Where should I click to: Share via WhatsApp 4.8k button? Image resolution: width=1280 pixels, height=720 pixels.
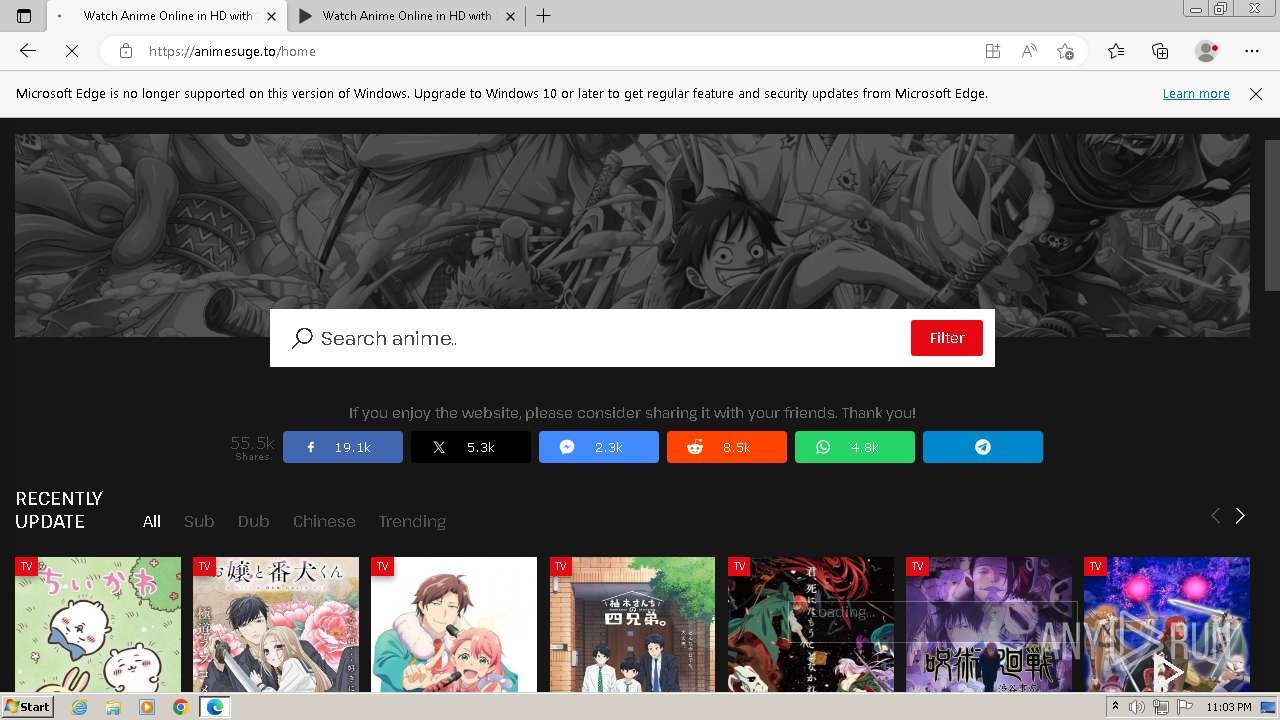point(855,447)
